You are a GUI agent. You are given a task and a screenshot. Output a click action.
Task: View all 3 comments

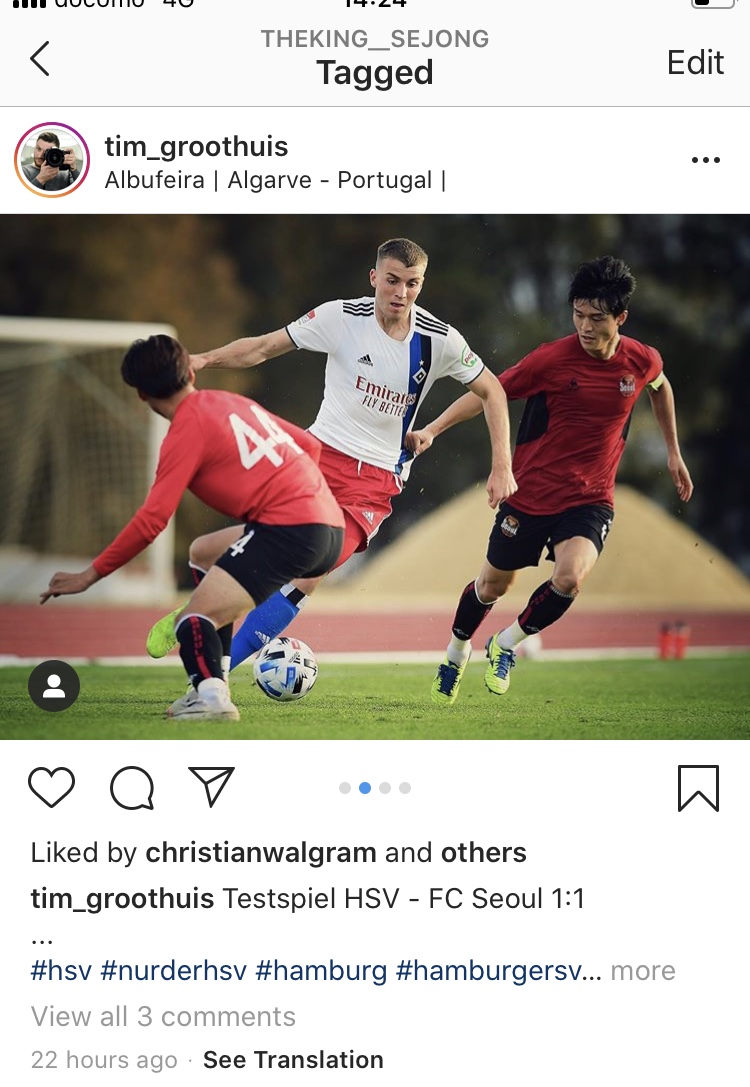coord(163,1016)
